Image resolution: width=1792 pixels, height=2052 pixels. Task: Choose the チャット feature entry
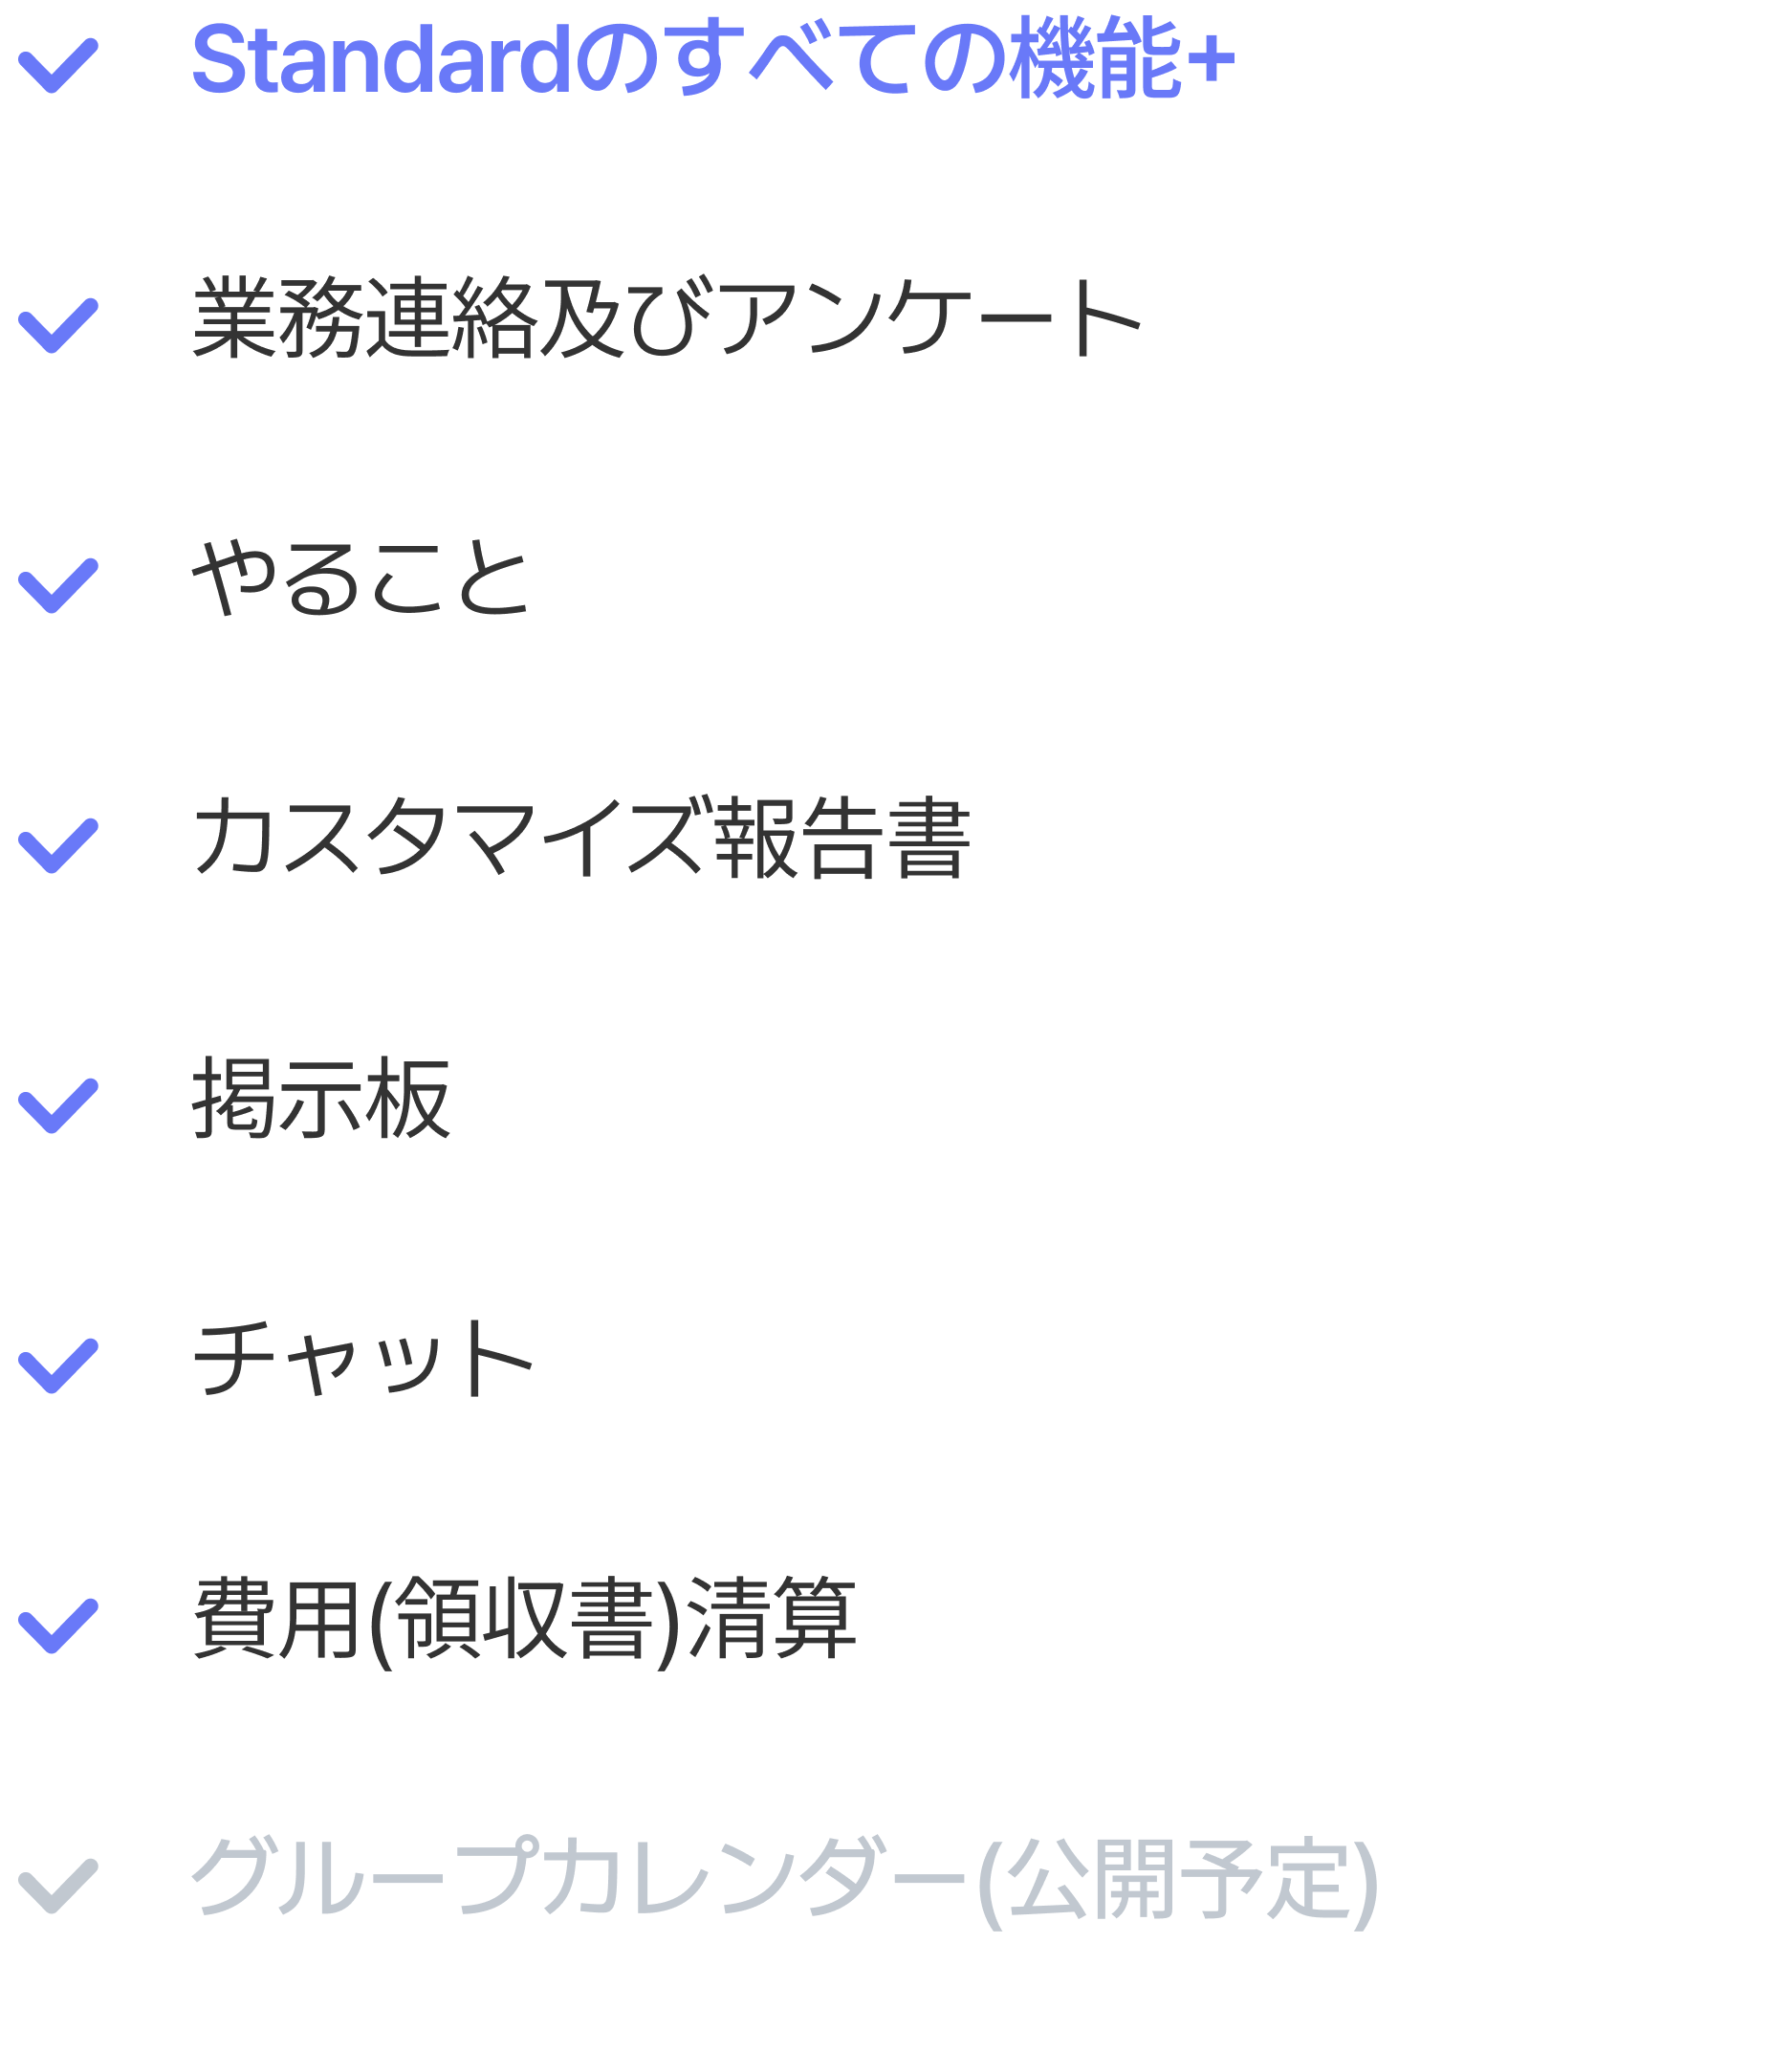(363, 1358)
